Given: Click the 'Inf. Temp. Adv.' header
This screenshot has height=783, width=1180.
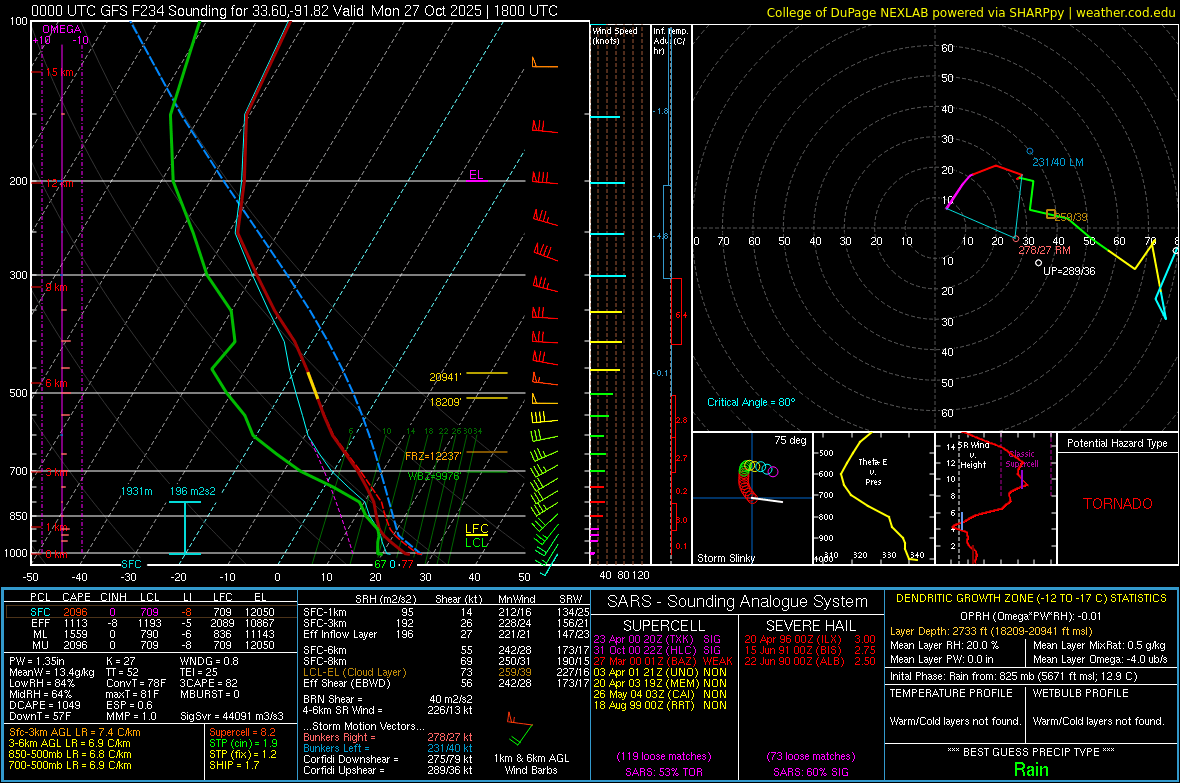Looking at the screenshot, I should tap(670, 41).
